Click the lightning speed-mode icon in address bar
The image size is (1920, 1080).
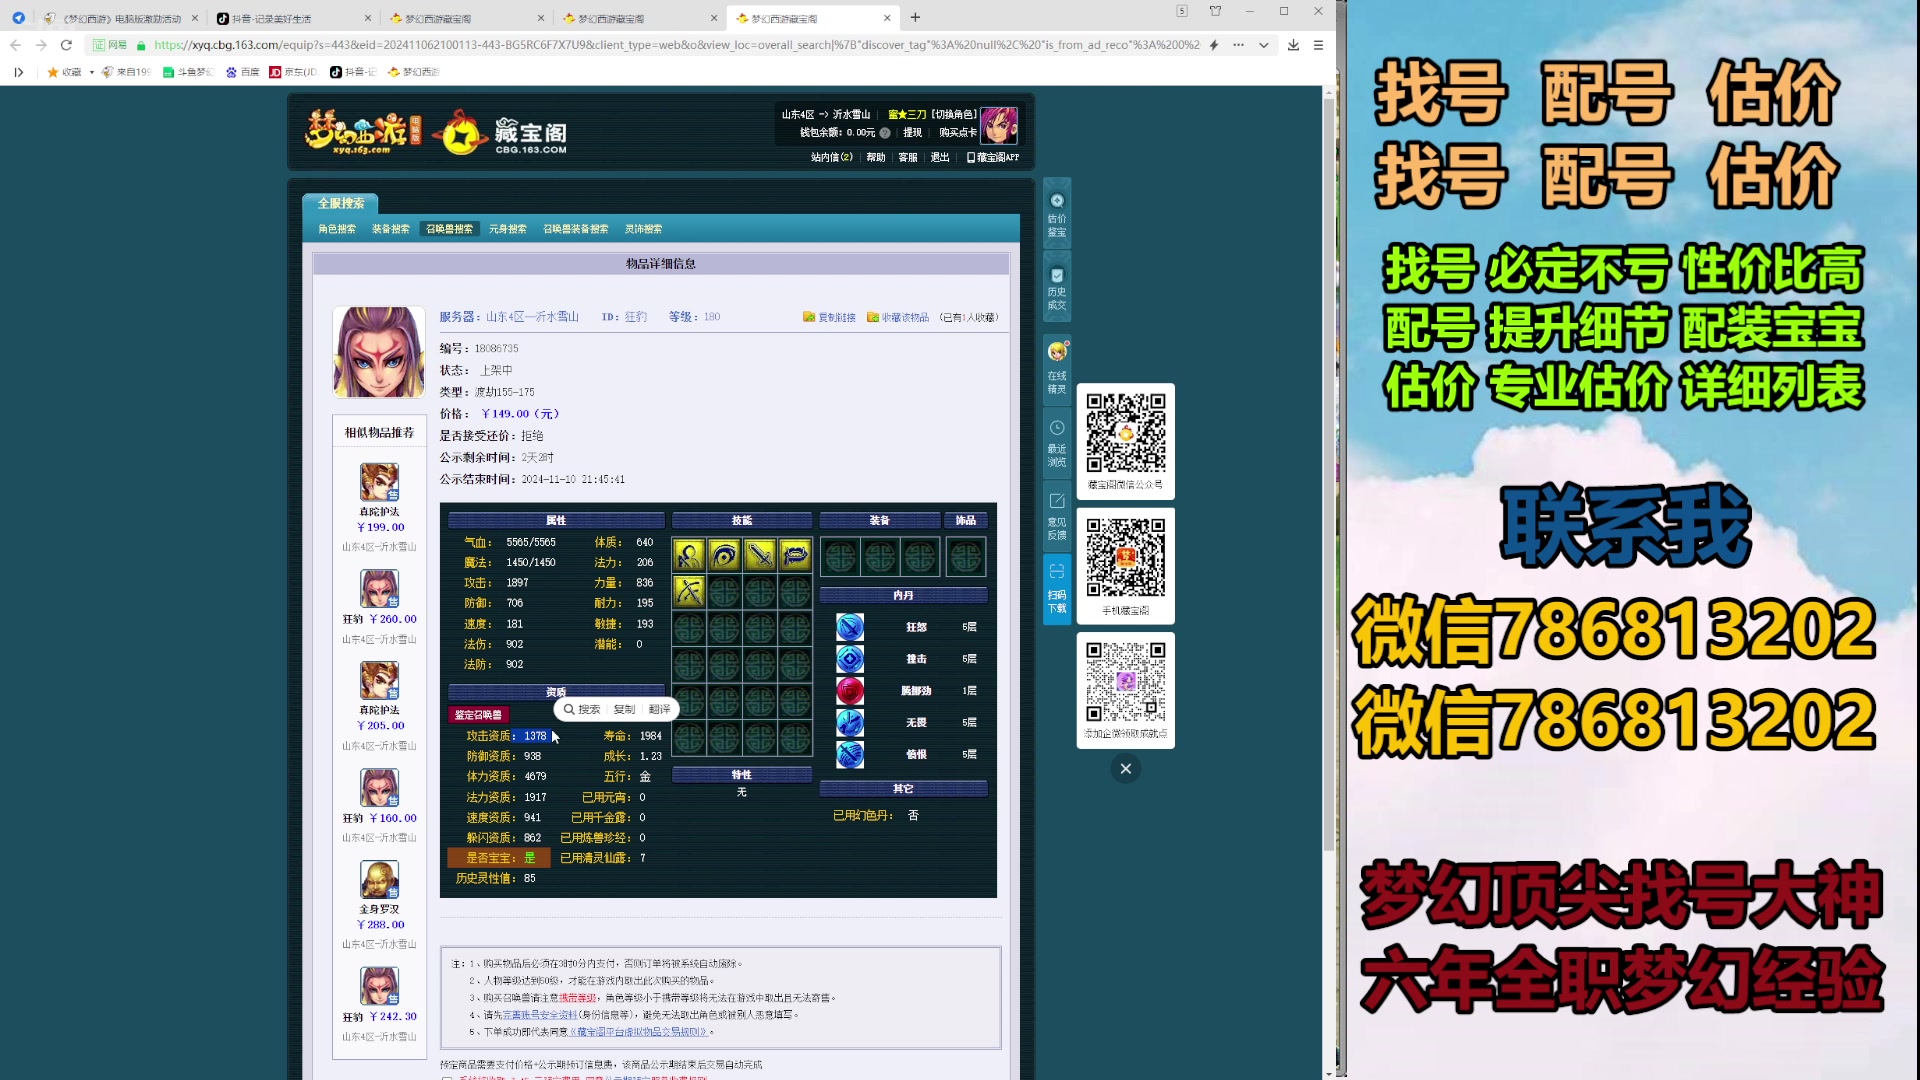tap(1214, 45)
